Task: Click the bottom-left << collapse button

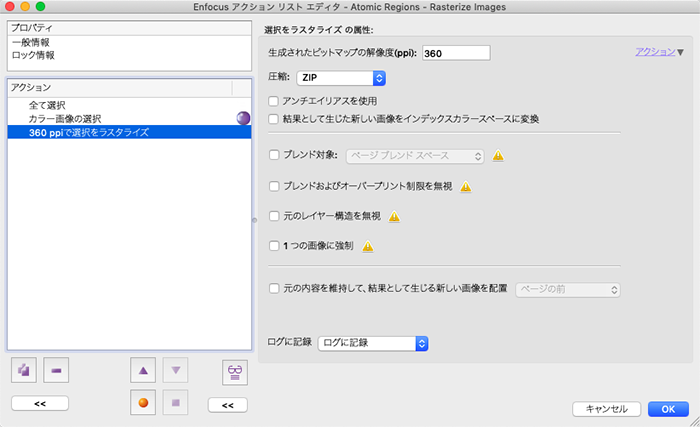Action: pyautogui.click(x=40, y=403)
